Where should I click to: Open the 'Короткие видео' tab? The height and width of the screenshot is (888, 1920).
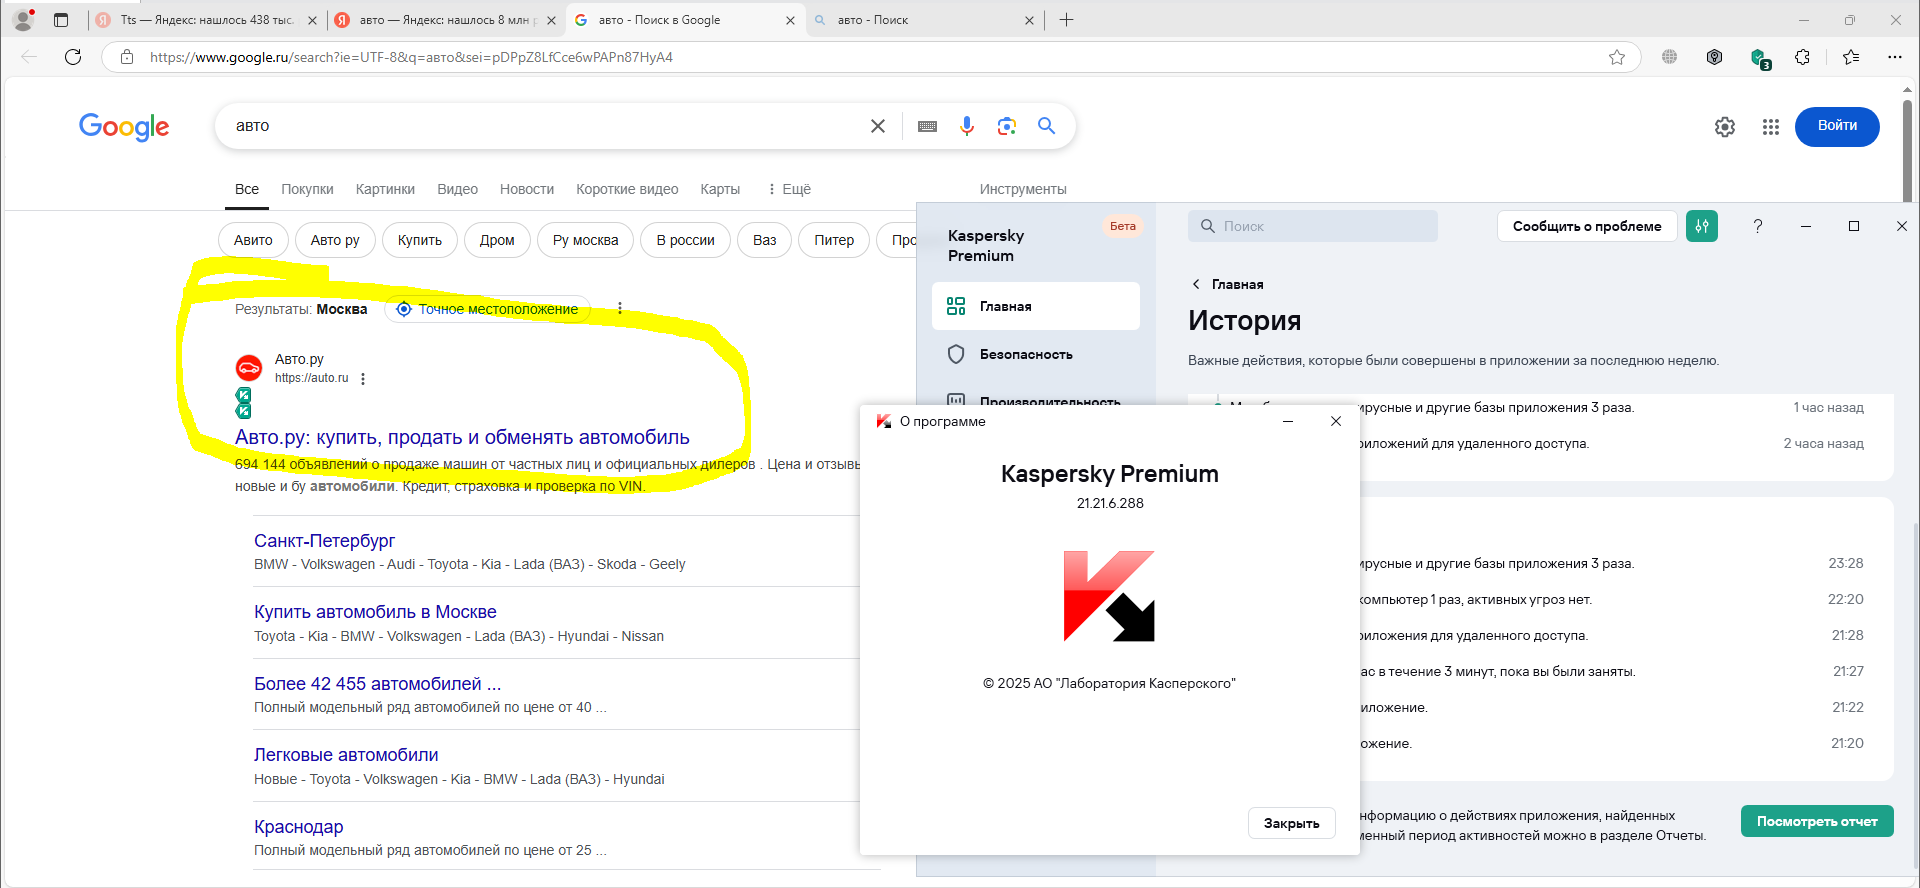[x=627, y=189]
